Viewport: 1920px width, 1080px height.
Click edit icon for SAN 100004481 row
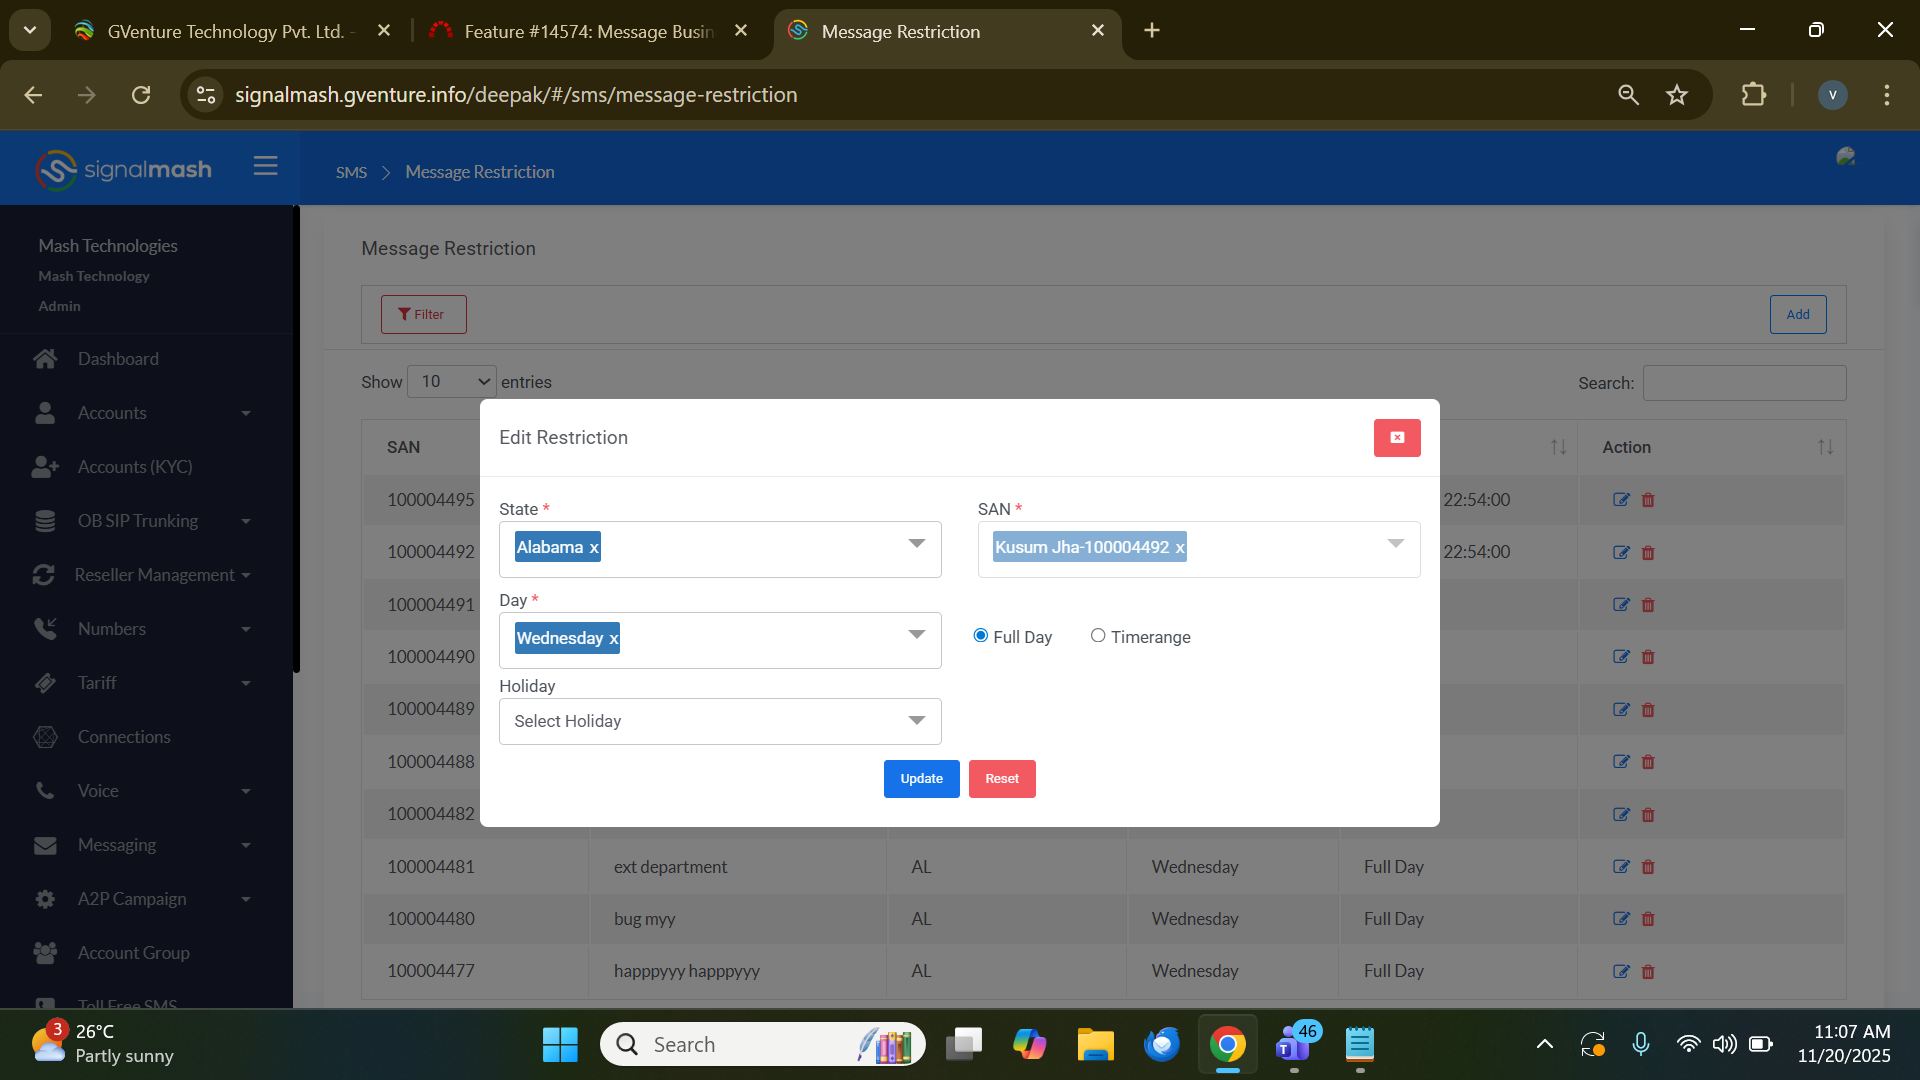click(x=1621, y=867)
